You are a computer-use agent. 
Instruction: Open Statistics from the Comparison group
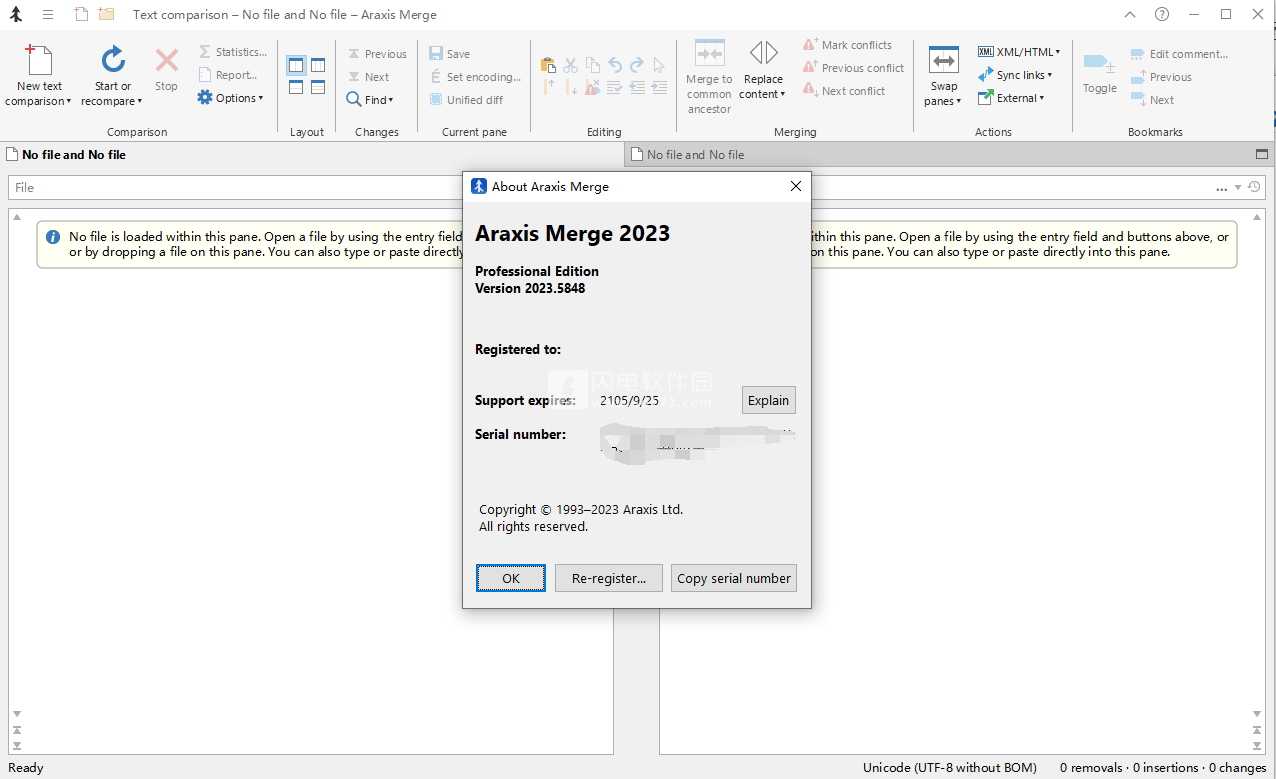232,52
